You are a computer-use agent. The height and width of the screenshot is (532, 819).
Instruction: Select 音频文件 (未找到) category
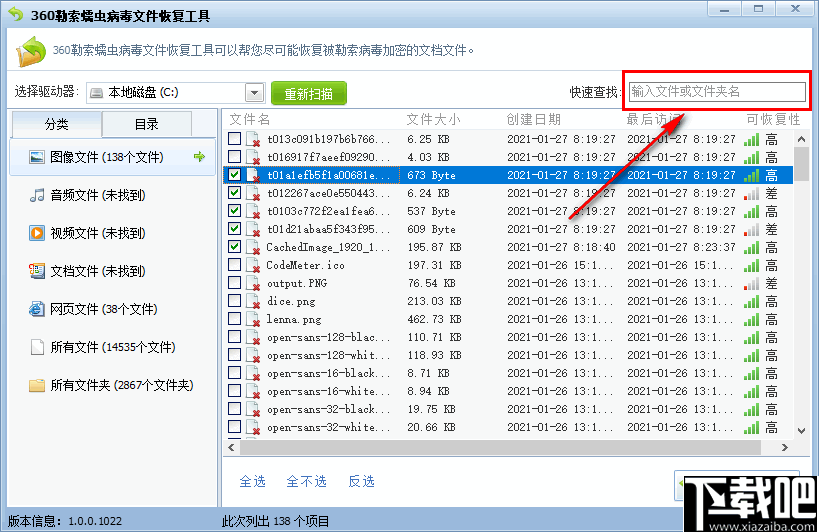[112, 195]
